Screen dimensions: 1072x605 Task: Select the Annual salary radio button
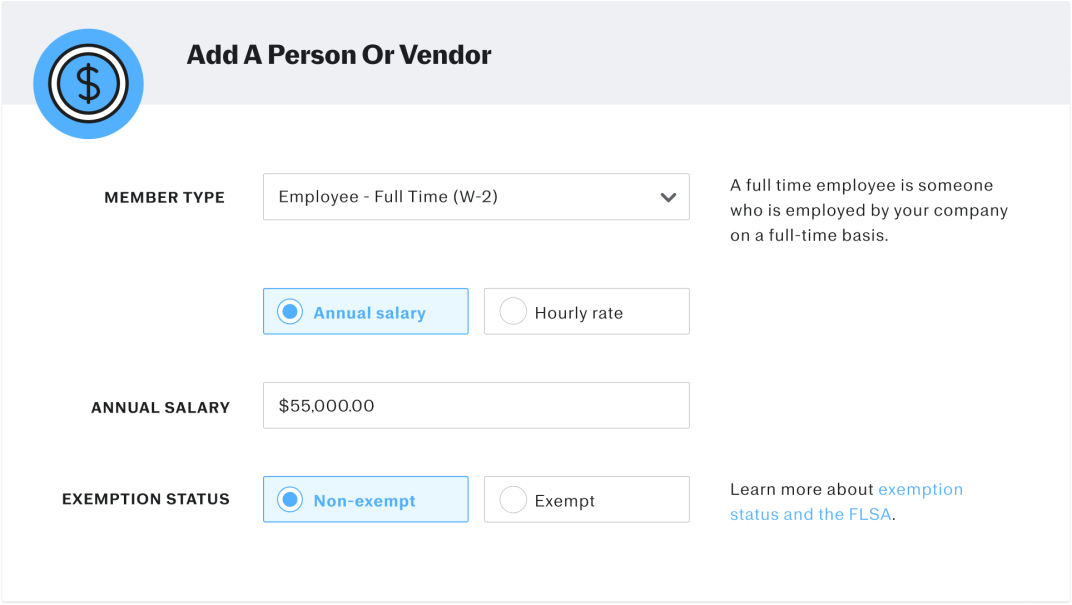coord(289,311)
